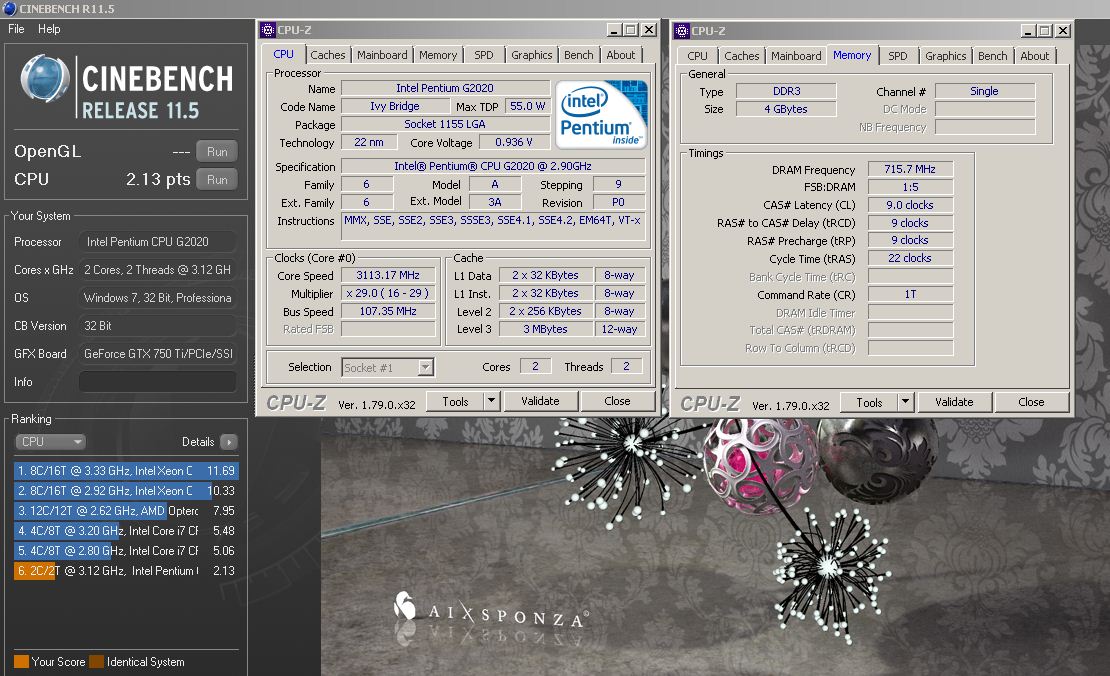Switch to Memory tab in left CPU-Z
1110x676 pixels.
click(x=437, y=55)
